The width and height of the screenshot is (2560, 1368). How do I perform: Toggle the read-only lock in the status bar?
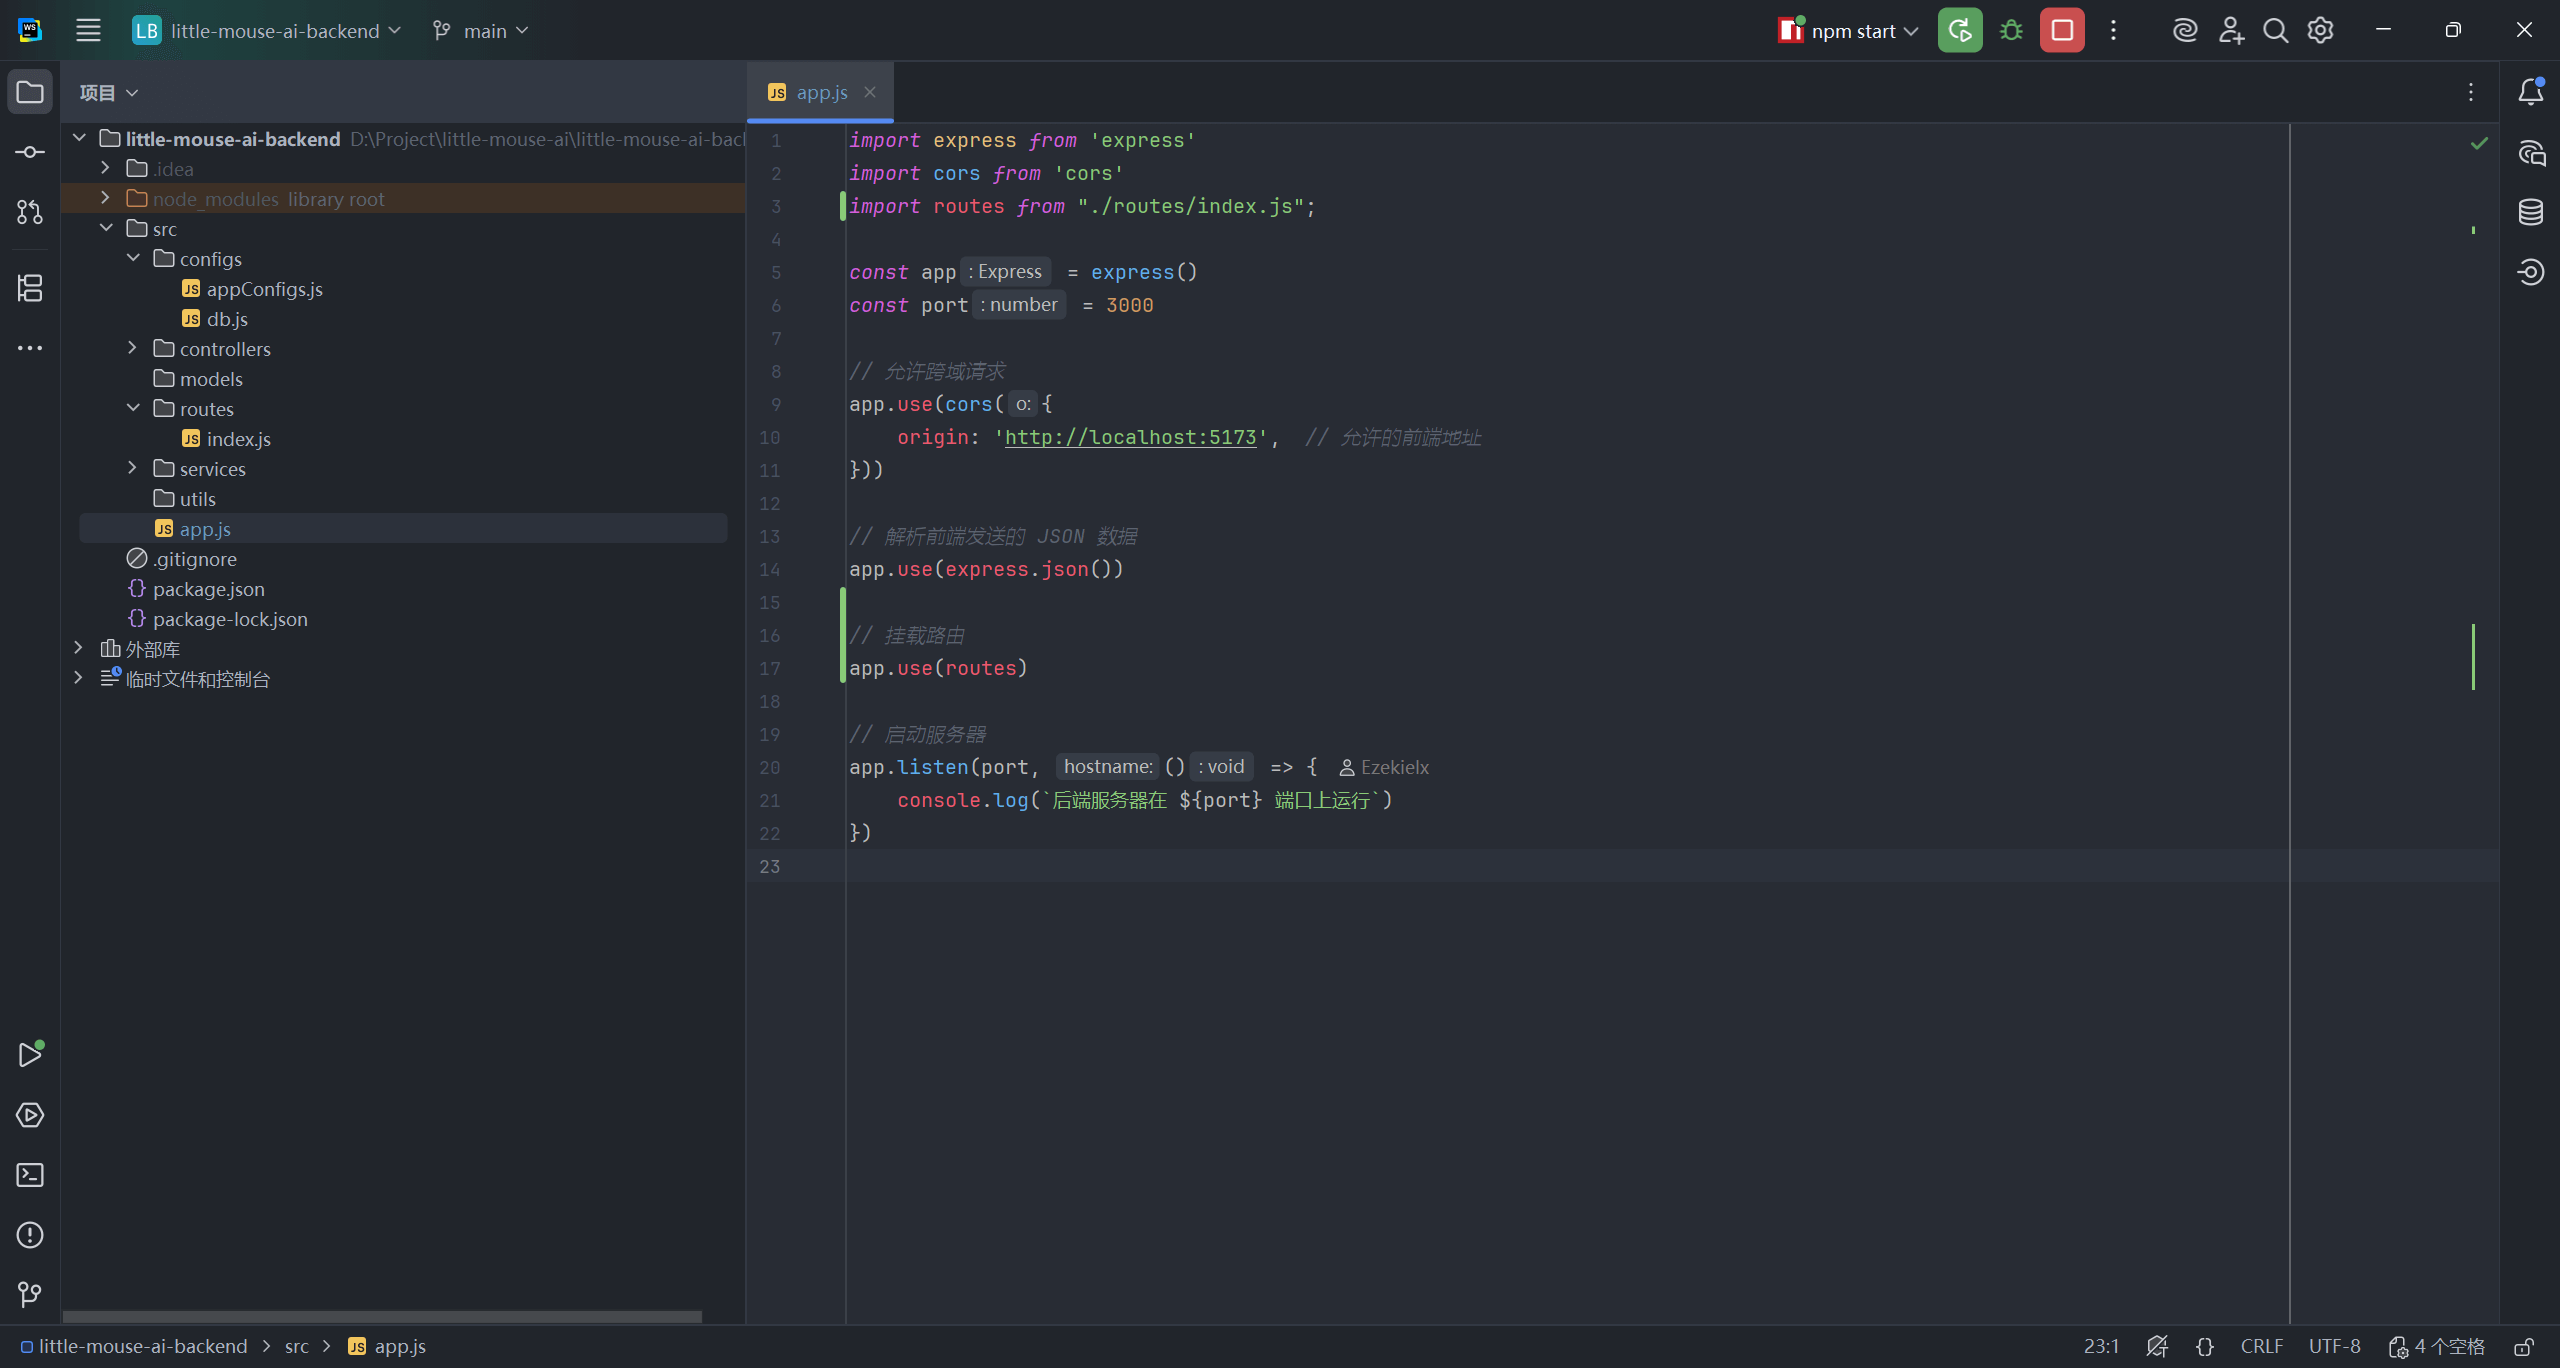[x=2524, y=1347]
